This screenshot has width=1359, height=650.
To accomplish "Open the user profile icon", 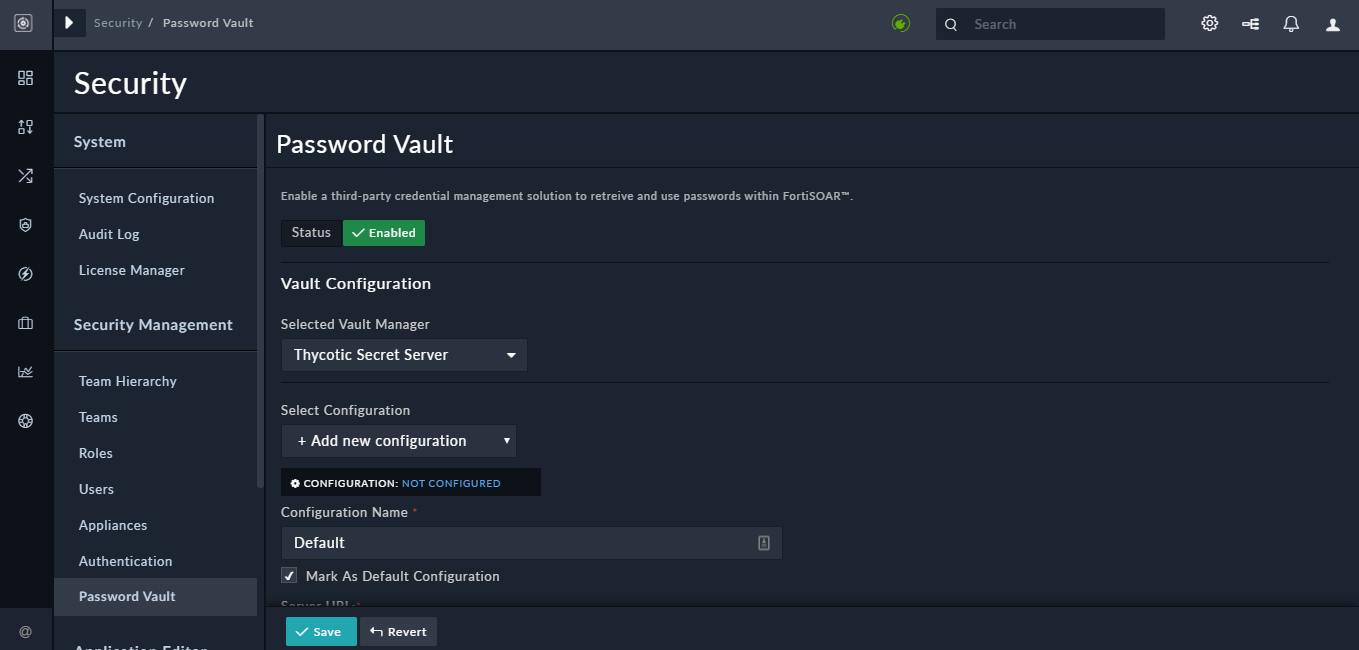I will pyautogui.click(x=1332, y=23).
